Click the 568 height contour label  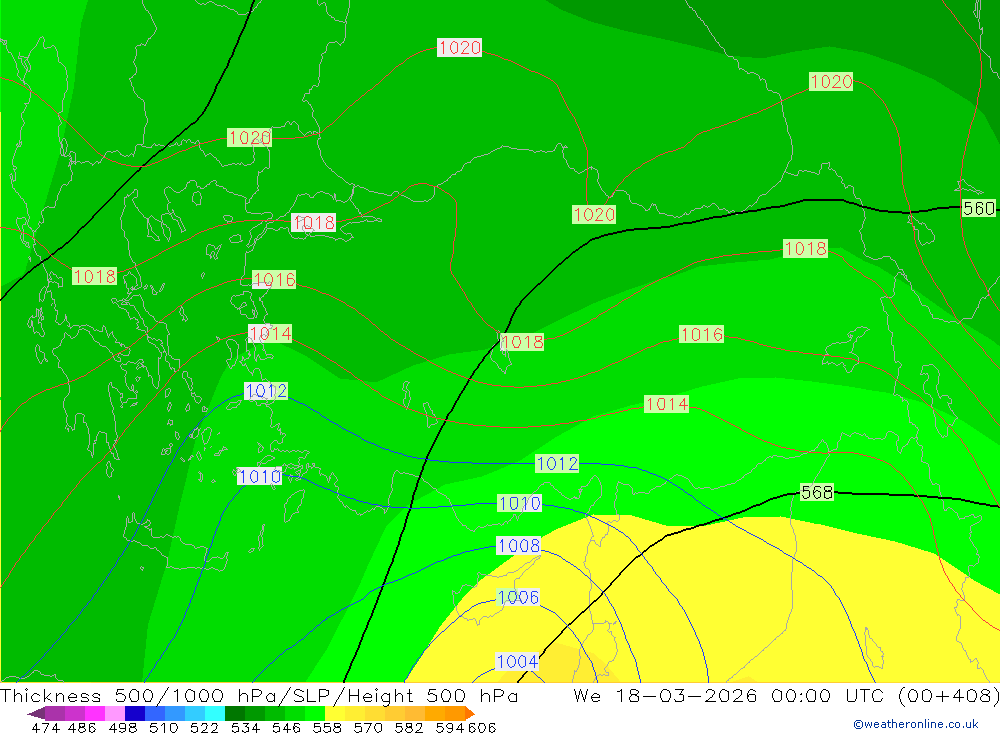click(816, 492)
